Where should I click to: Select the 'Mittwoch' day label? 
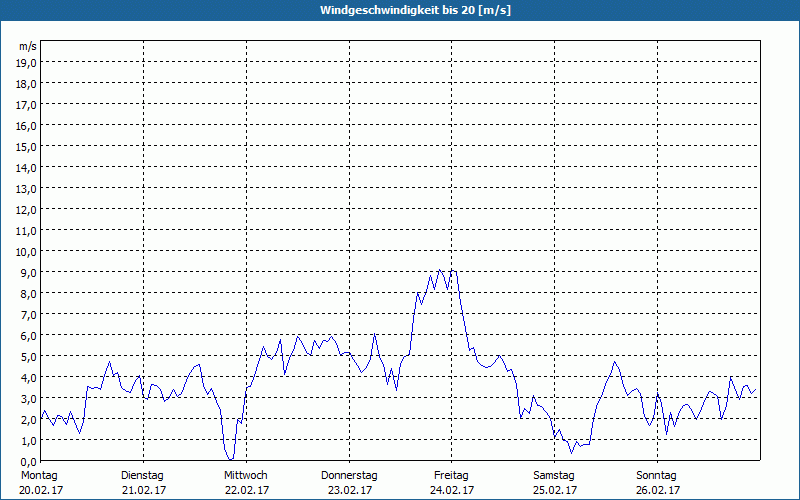tap(245, 476)
